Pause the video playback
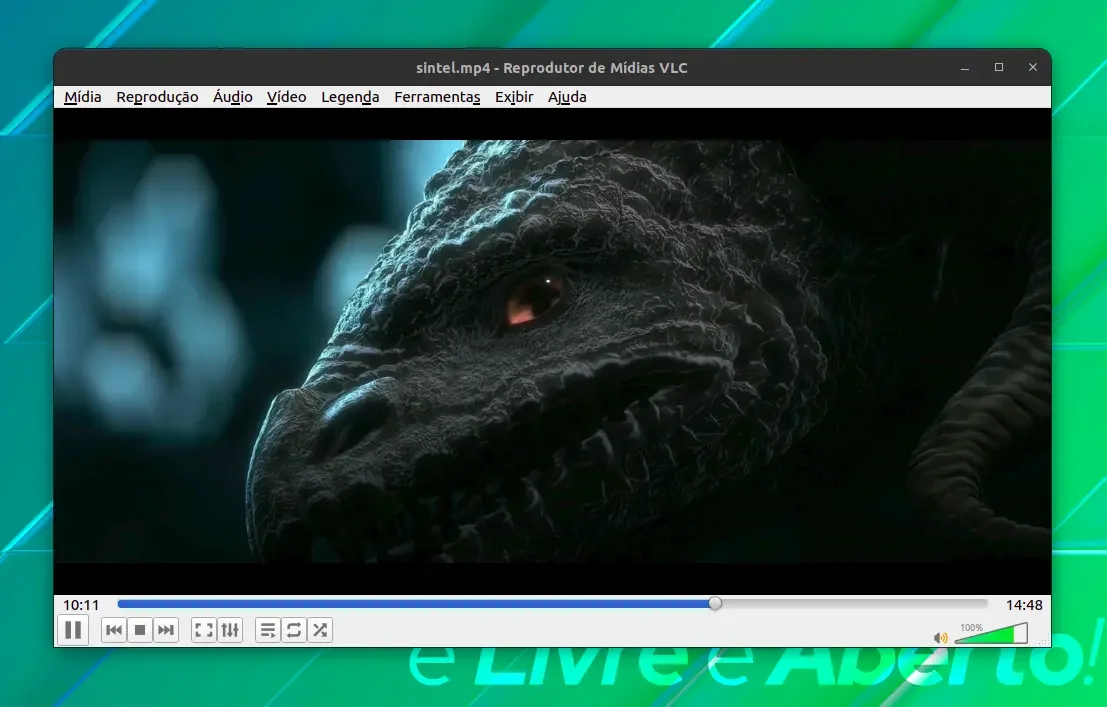This screenshot has width=1107, height=707. pyautogui.click(x=73, y=630)
